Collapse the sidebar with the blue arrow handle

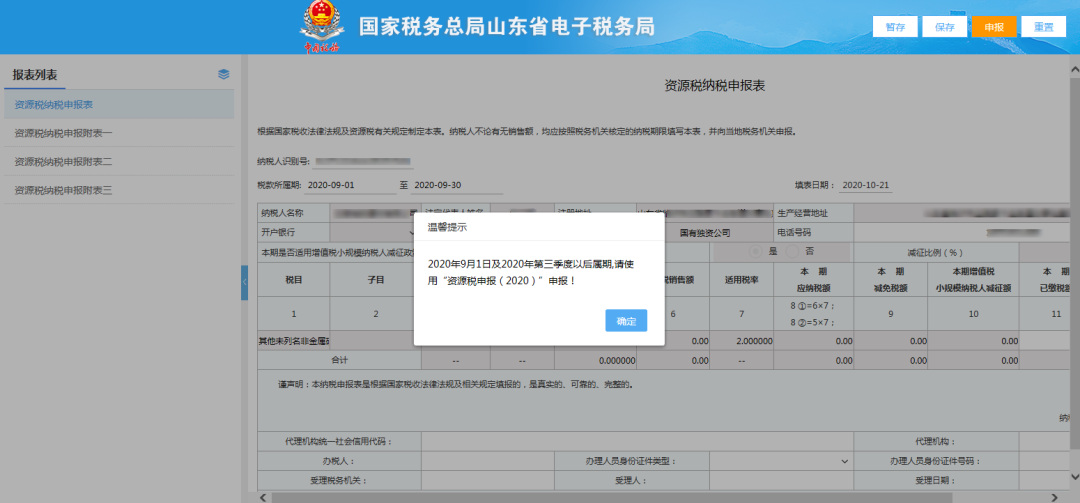click(245, 283)
